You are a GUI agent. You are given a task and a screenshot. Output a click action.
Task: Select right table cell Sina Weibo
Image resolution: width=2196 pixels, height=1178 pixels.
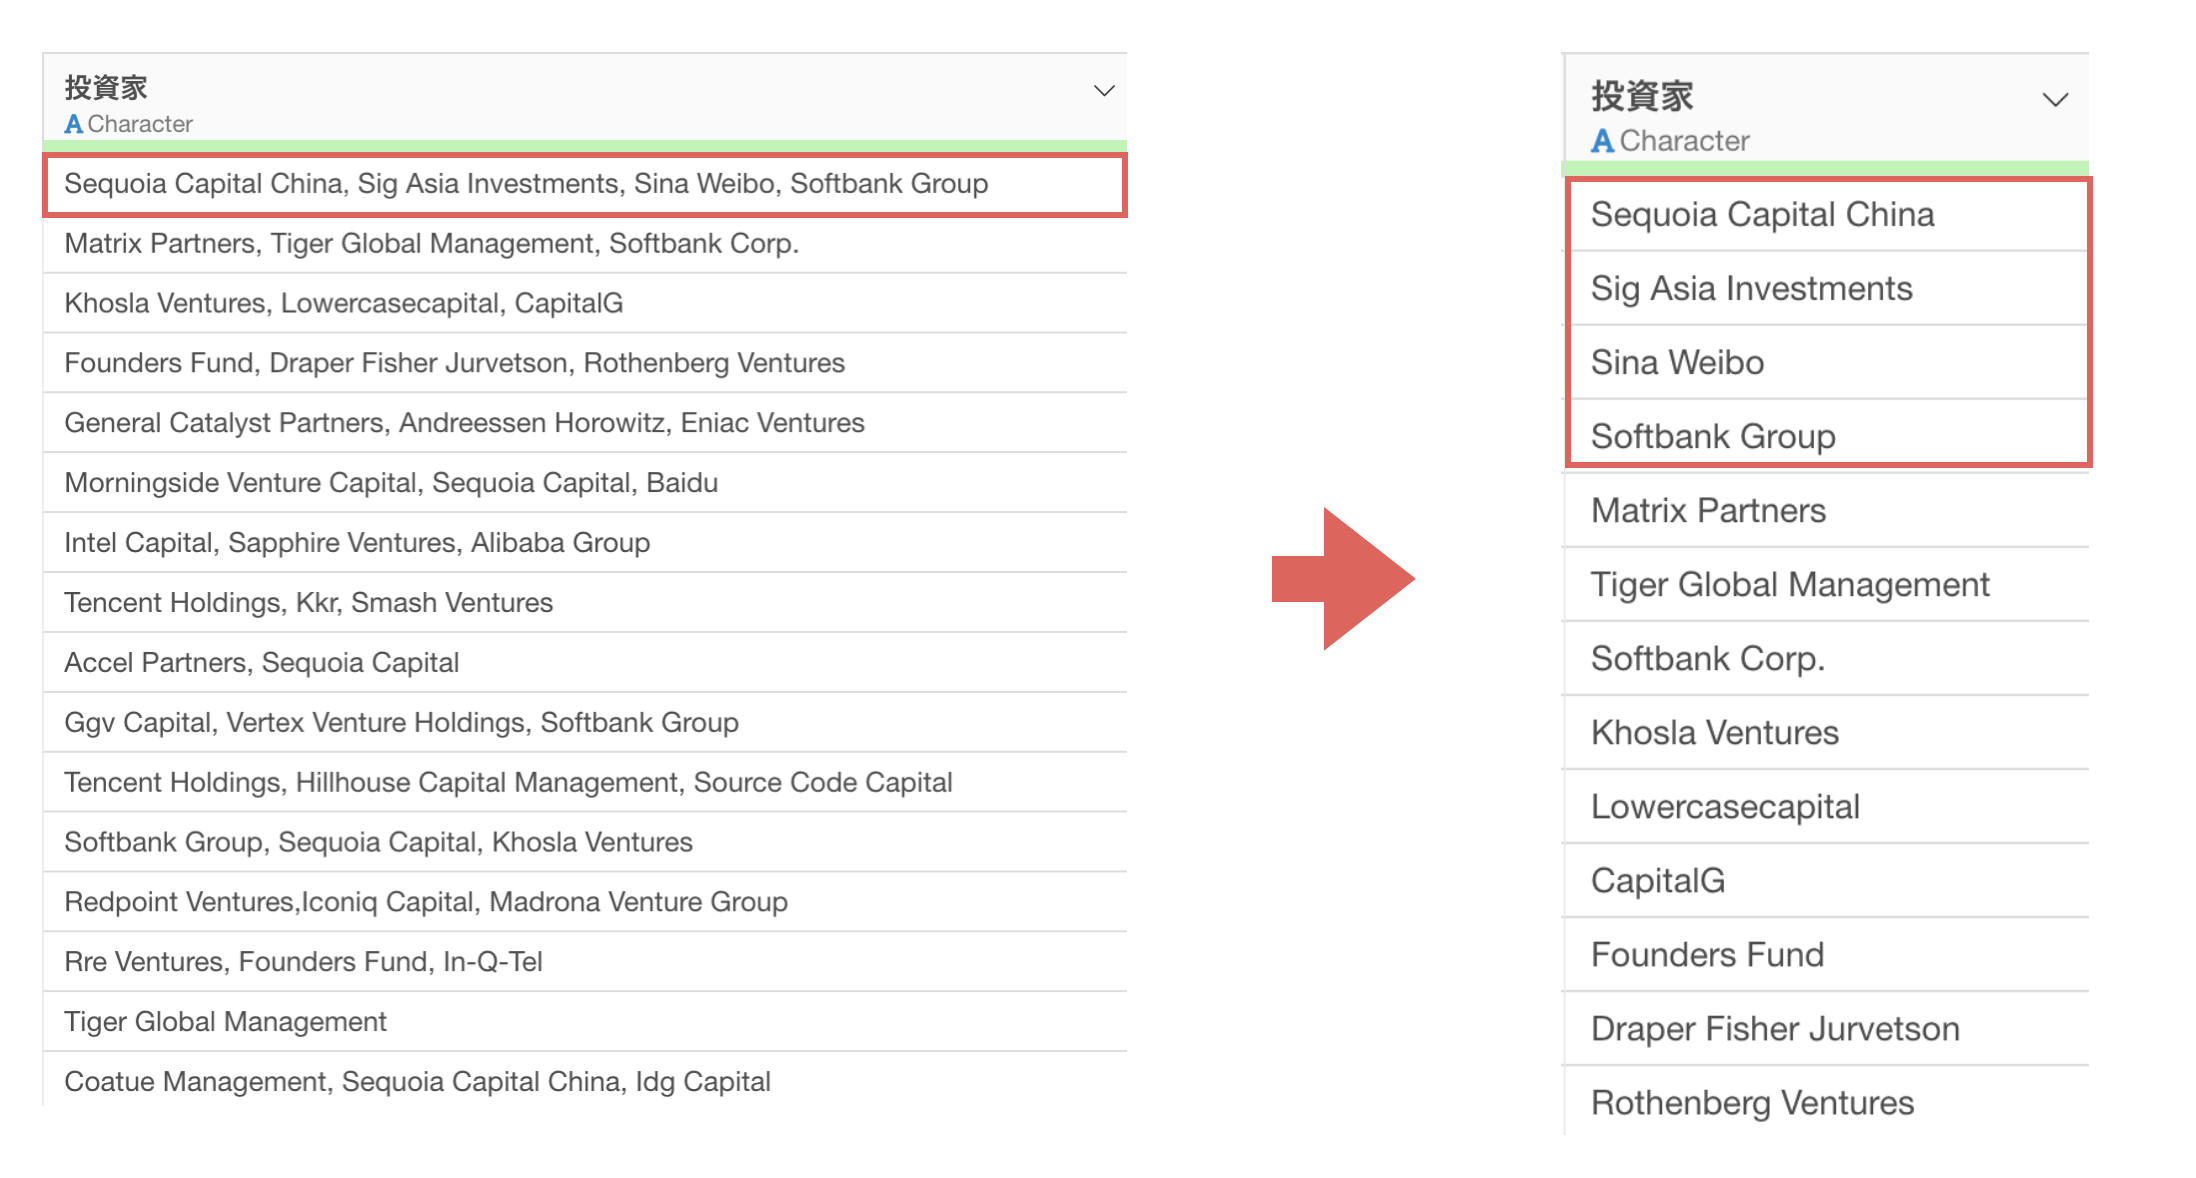[x=1827, y=363]
